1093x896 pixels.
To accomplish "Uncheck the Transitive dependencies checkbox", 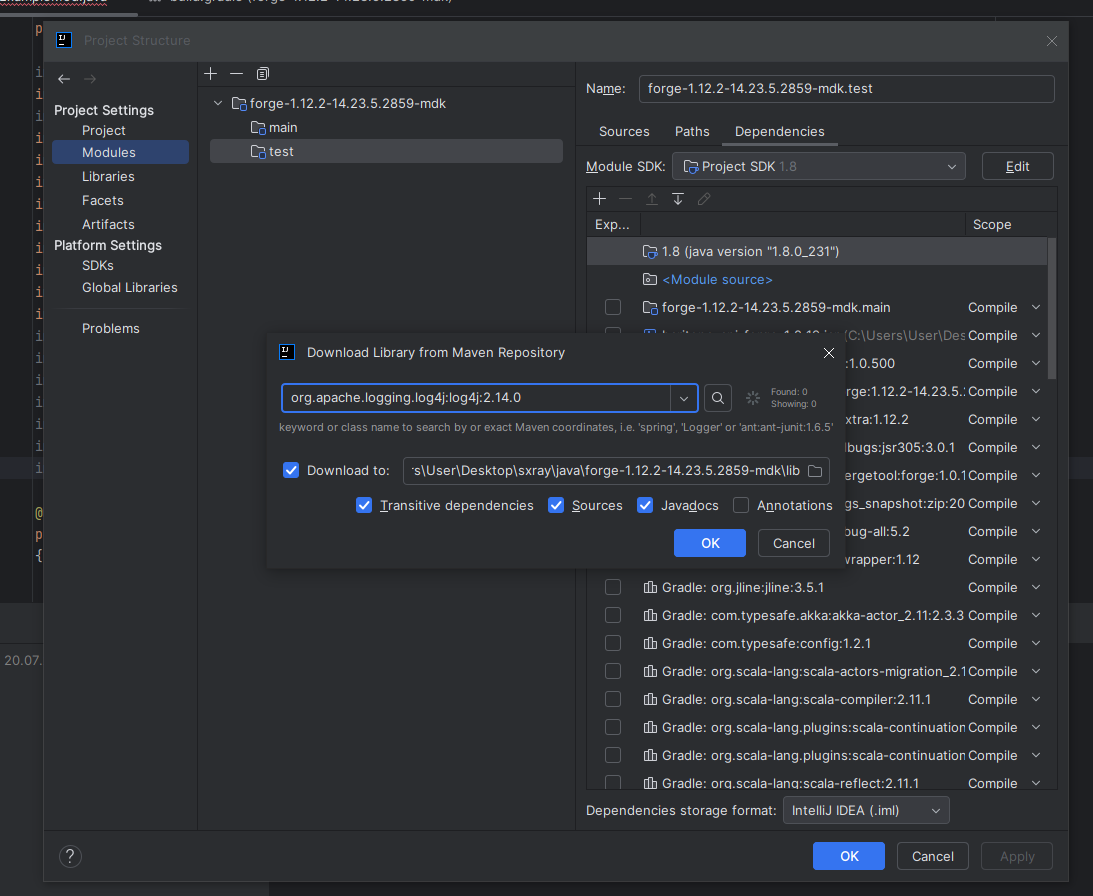I will point(364,505).
